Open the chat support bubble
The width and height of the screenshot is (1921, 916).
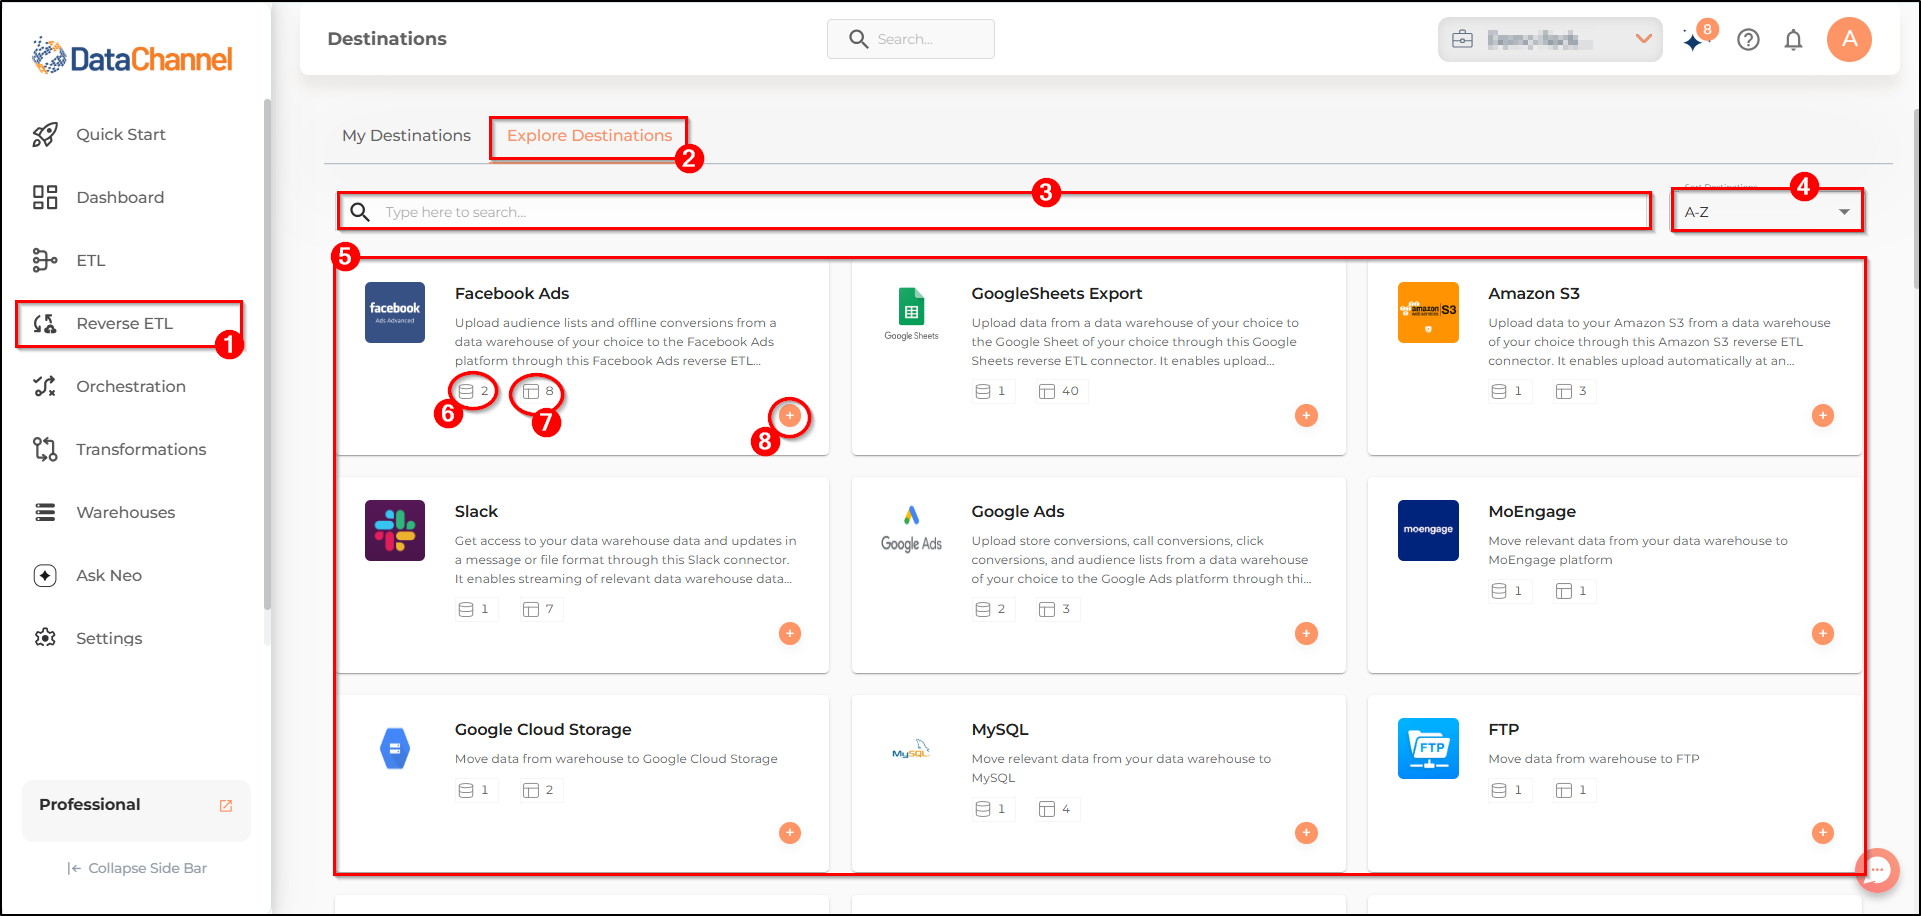1877,870
